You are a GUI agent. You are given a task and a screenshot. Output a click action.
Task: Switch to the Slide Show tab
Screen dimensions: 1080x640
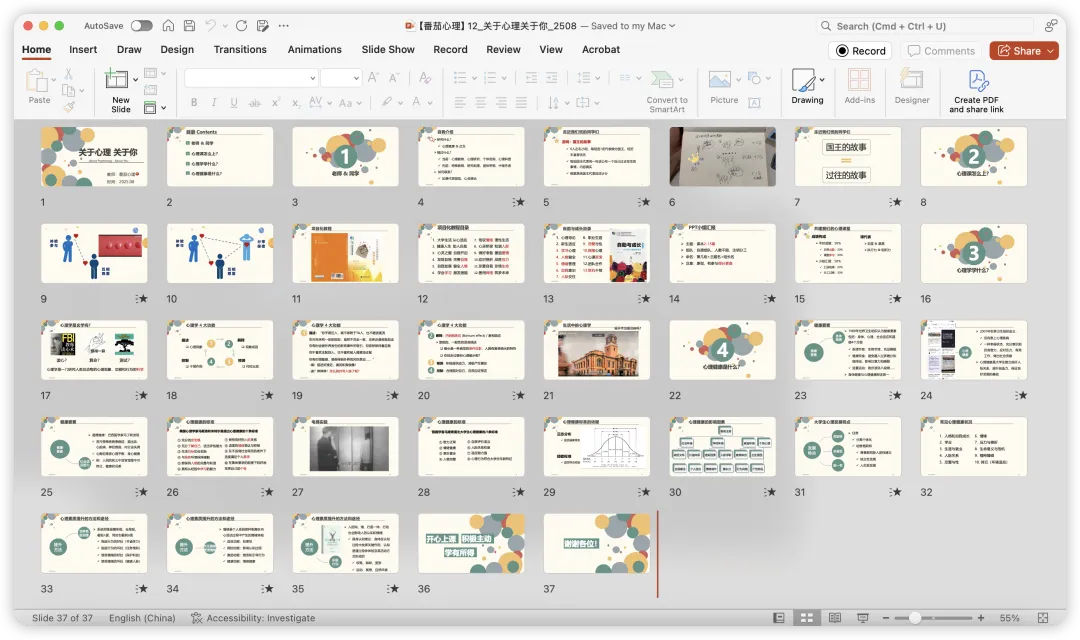[x=388, y=50]
